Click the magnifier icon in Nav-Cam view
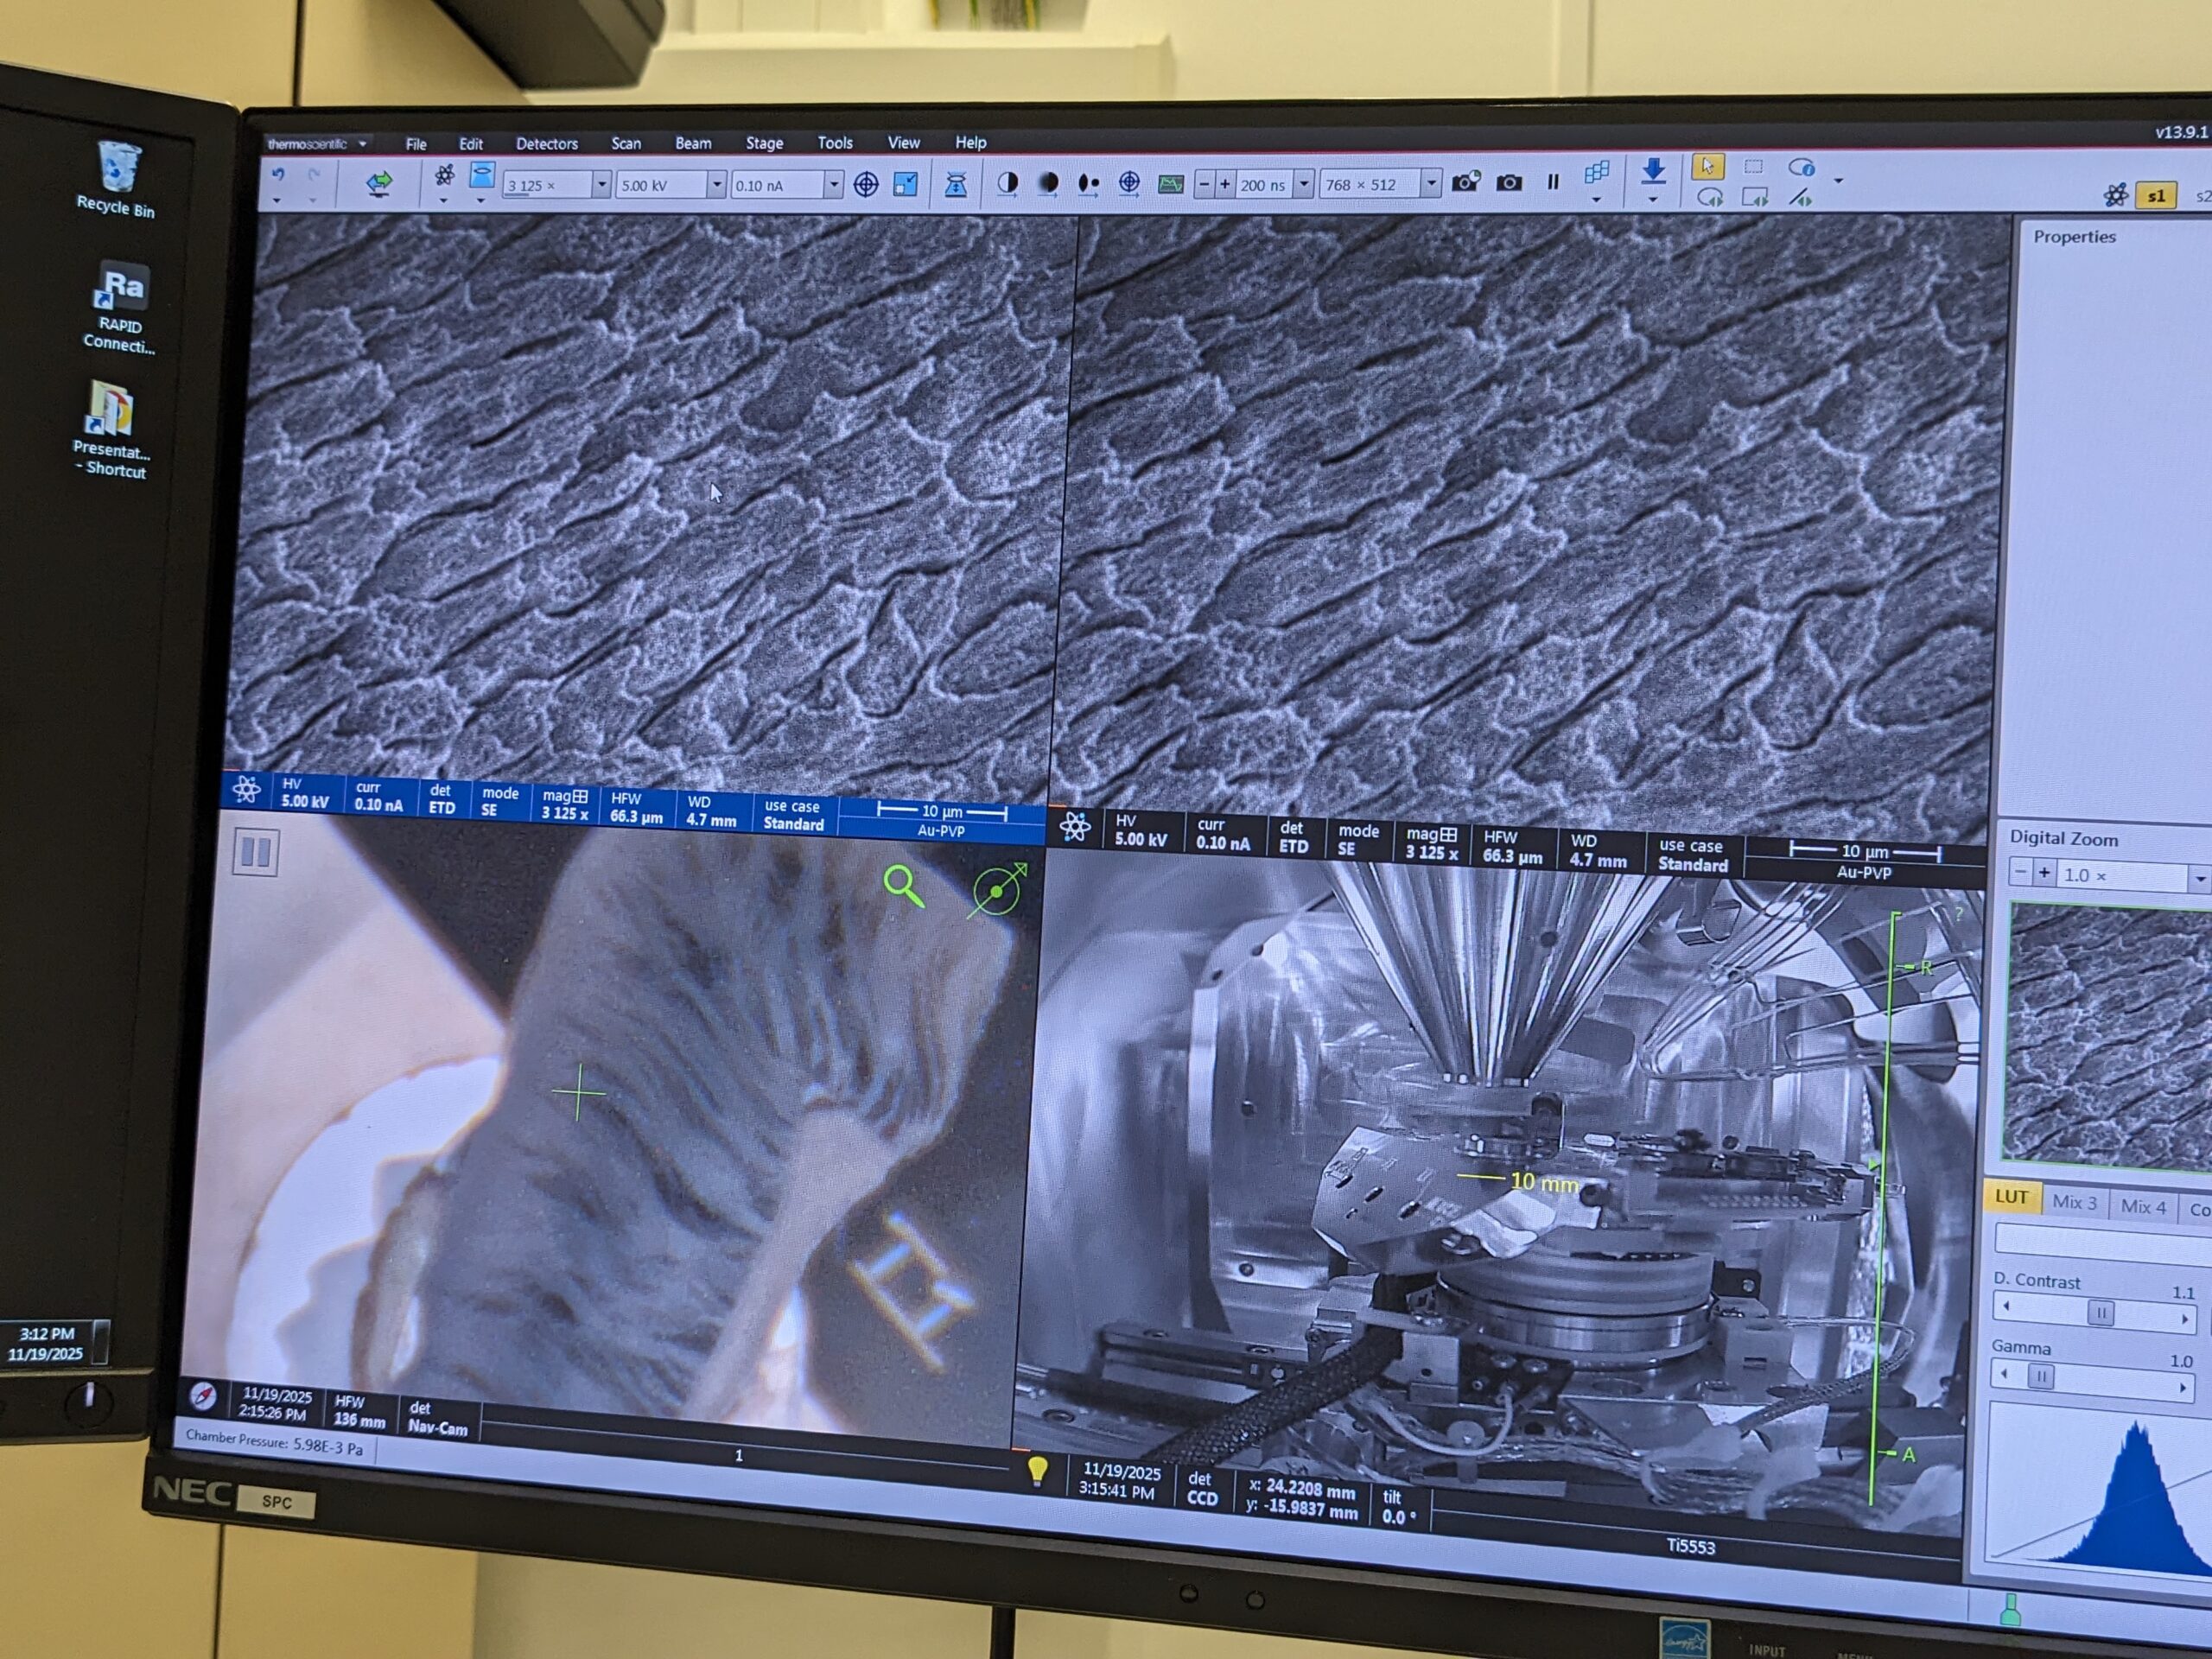2212x1659 pixels. (902, 885)
